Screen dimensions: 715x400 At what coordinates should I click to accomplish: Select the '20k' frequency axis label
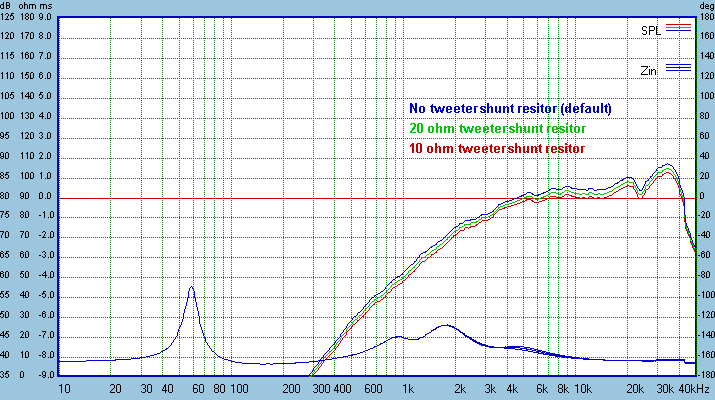click(634, 388)
